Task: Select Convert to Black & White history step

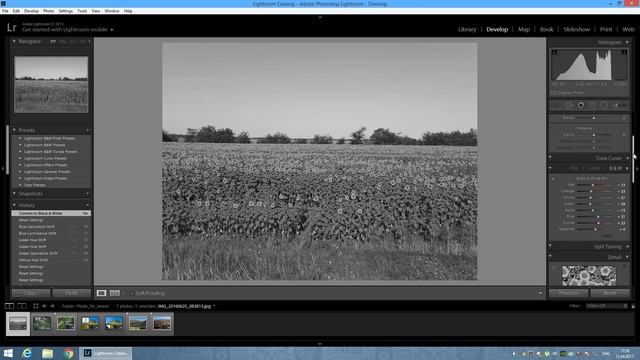Action: [51, 213]
